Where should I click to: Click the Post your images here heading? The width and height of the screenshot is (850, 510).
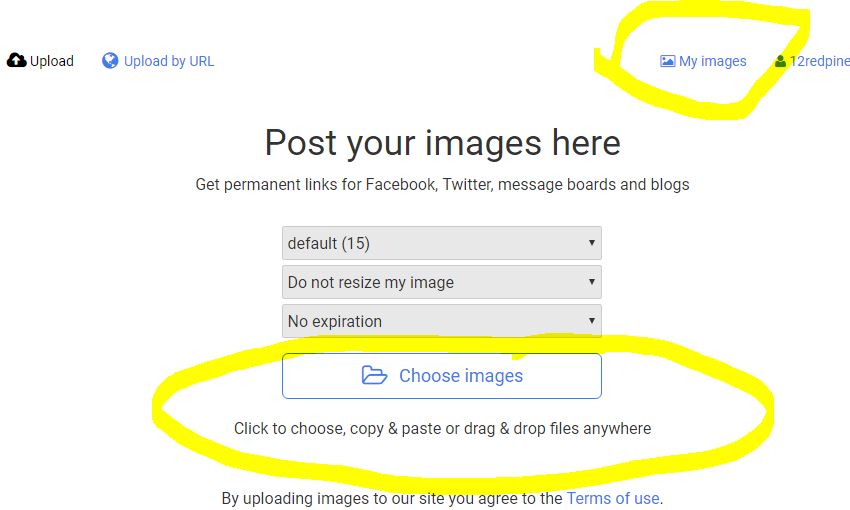(442, 143)
